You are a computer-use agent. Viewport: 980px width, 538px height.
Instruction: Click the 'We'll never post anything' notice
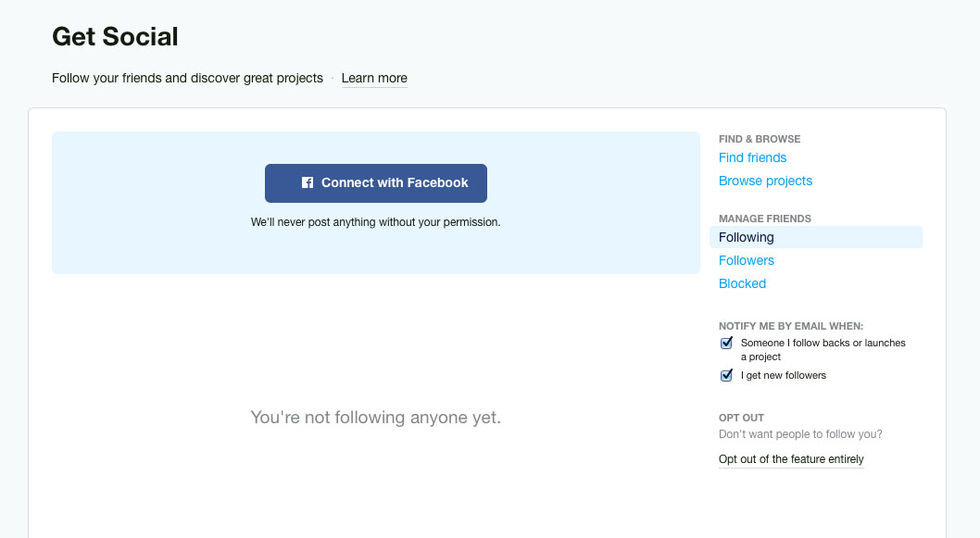[375, 222]
